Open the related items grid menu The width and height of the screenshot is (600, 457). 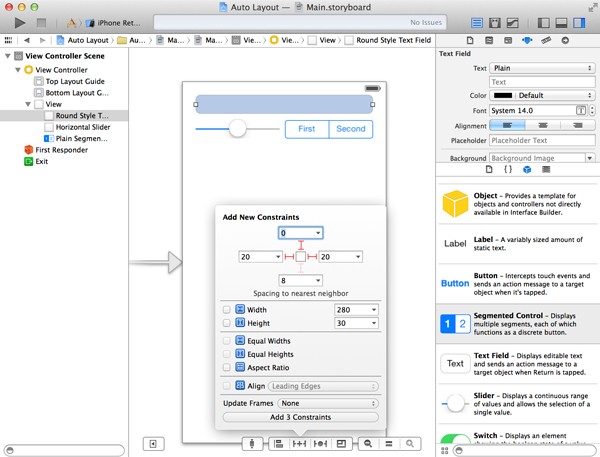point(8,40)
